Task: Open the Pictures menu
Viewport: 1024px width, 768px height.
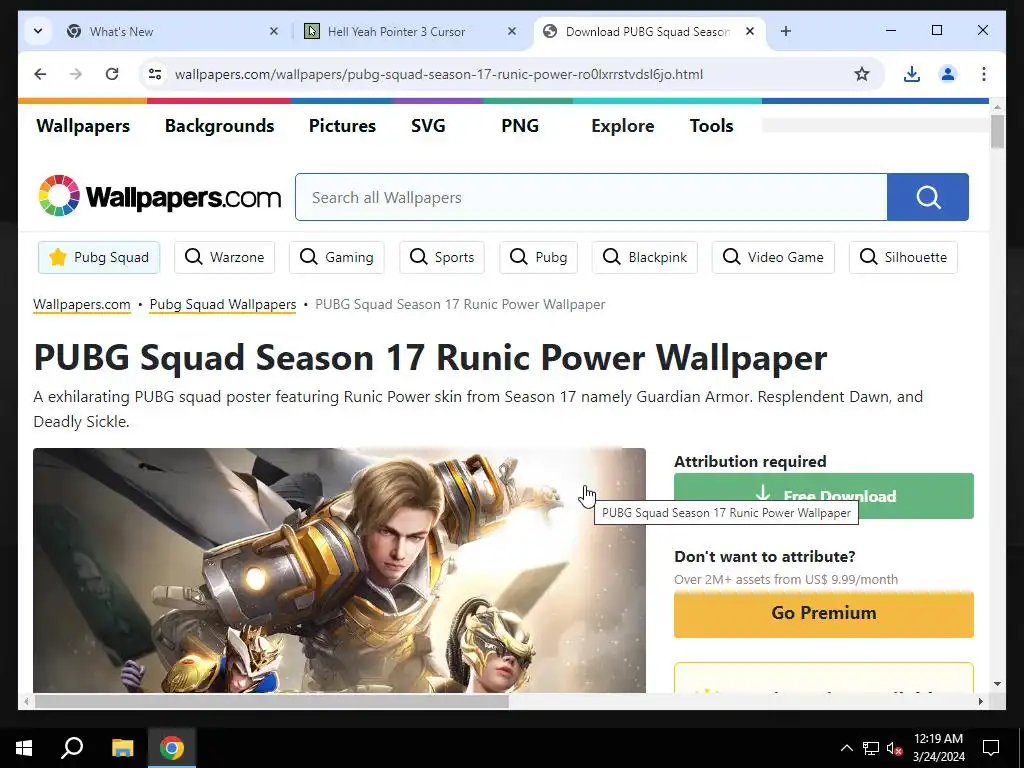Action: [x=342, y=126]
